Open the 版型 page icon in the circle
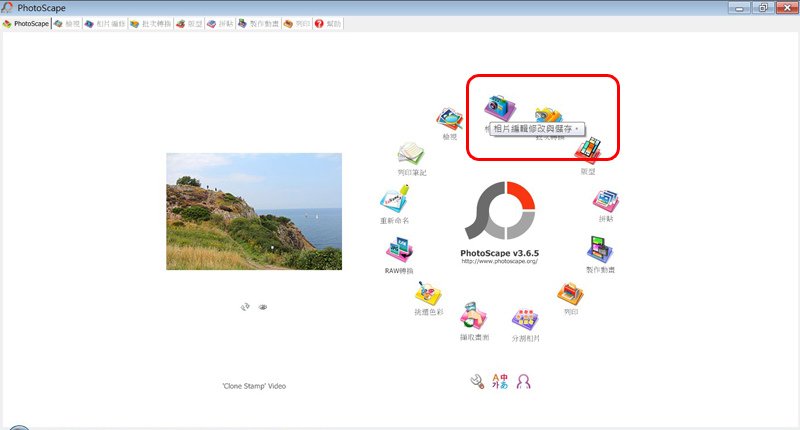The width and height of the screenshot is (800, 430). tap(588, 150)
